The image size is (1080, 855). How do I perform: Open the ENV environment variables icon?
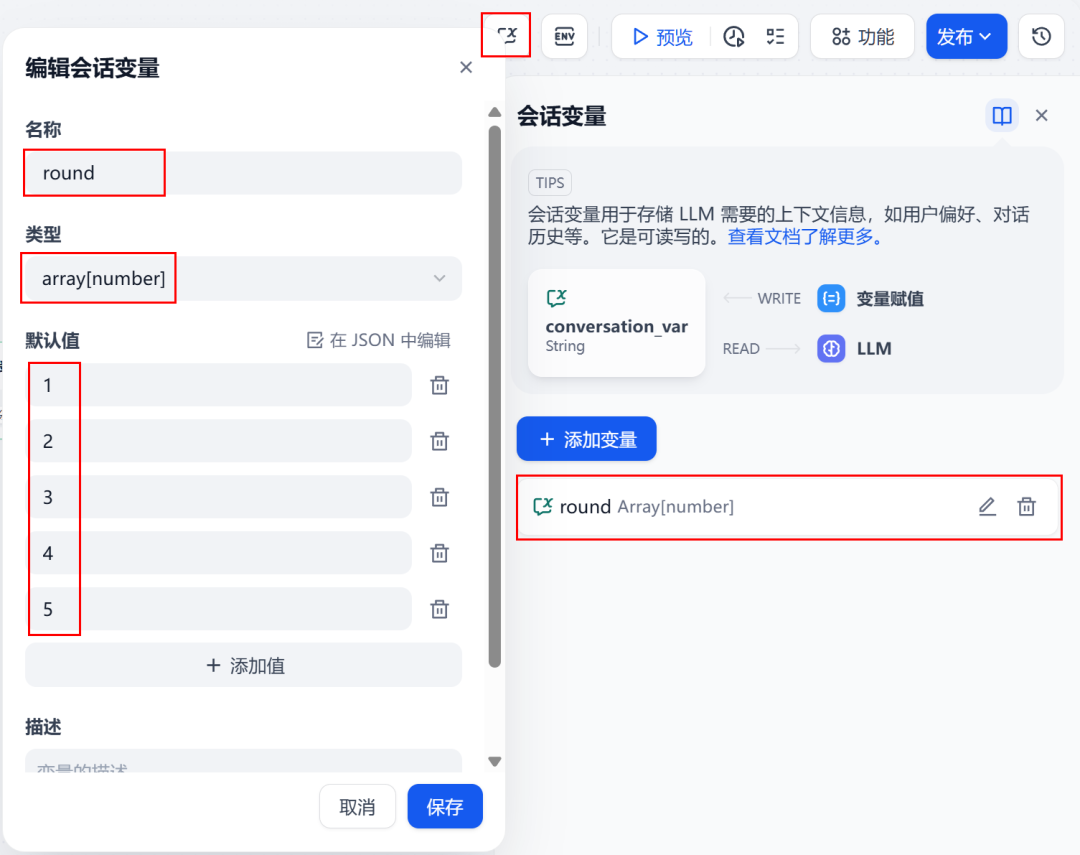[565, 37]
